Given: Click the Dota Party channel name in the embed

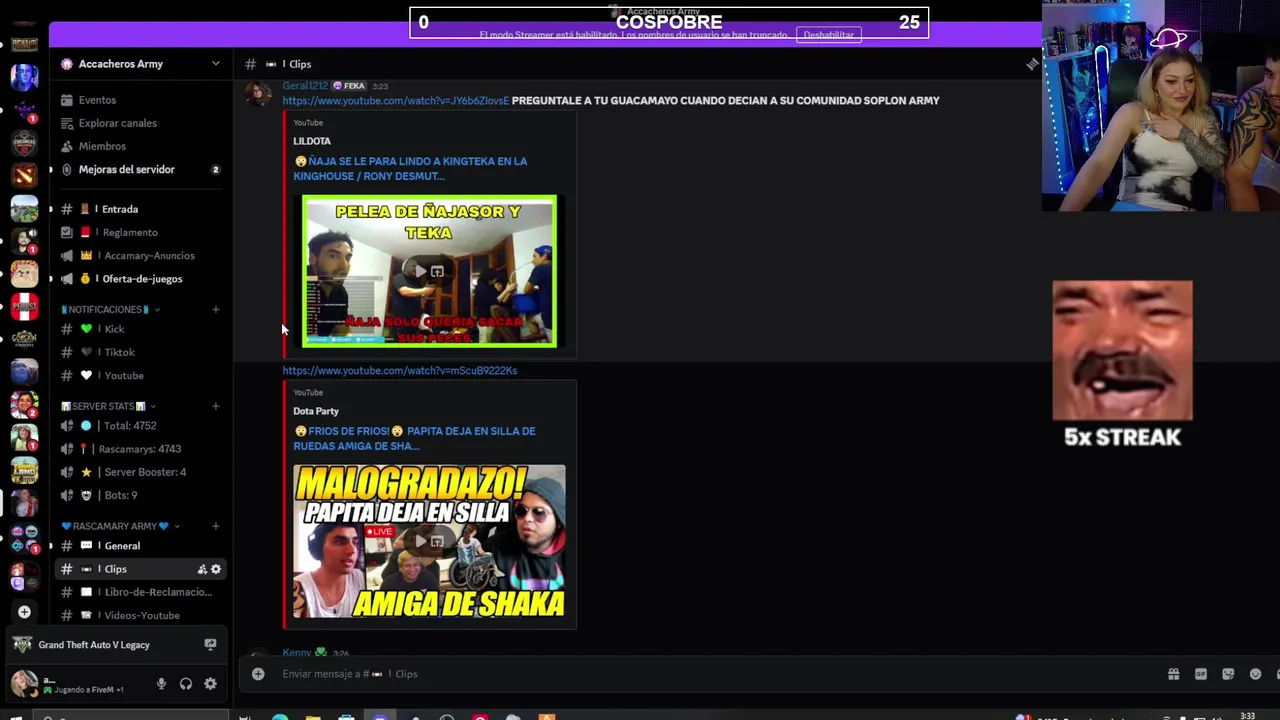Looking at the screenshot, I should point(316,411).
